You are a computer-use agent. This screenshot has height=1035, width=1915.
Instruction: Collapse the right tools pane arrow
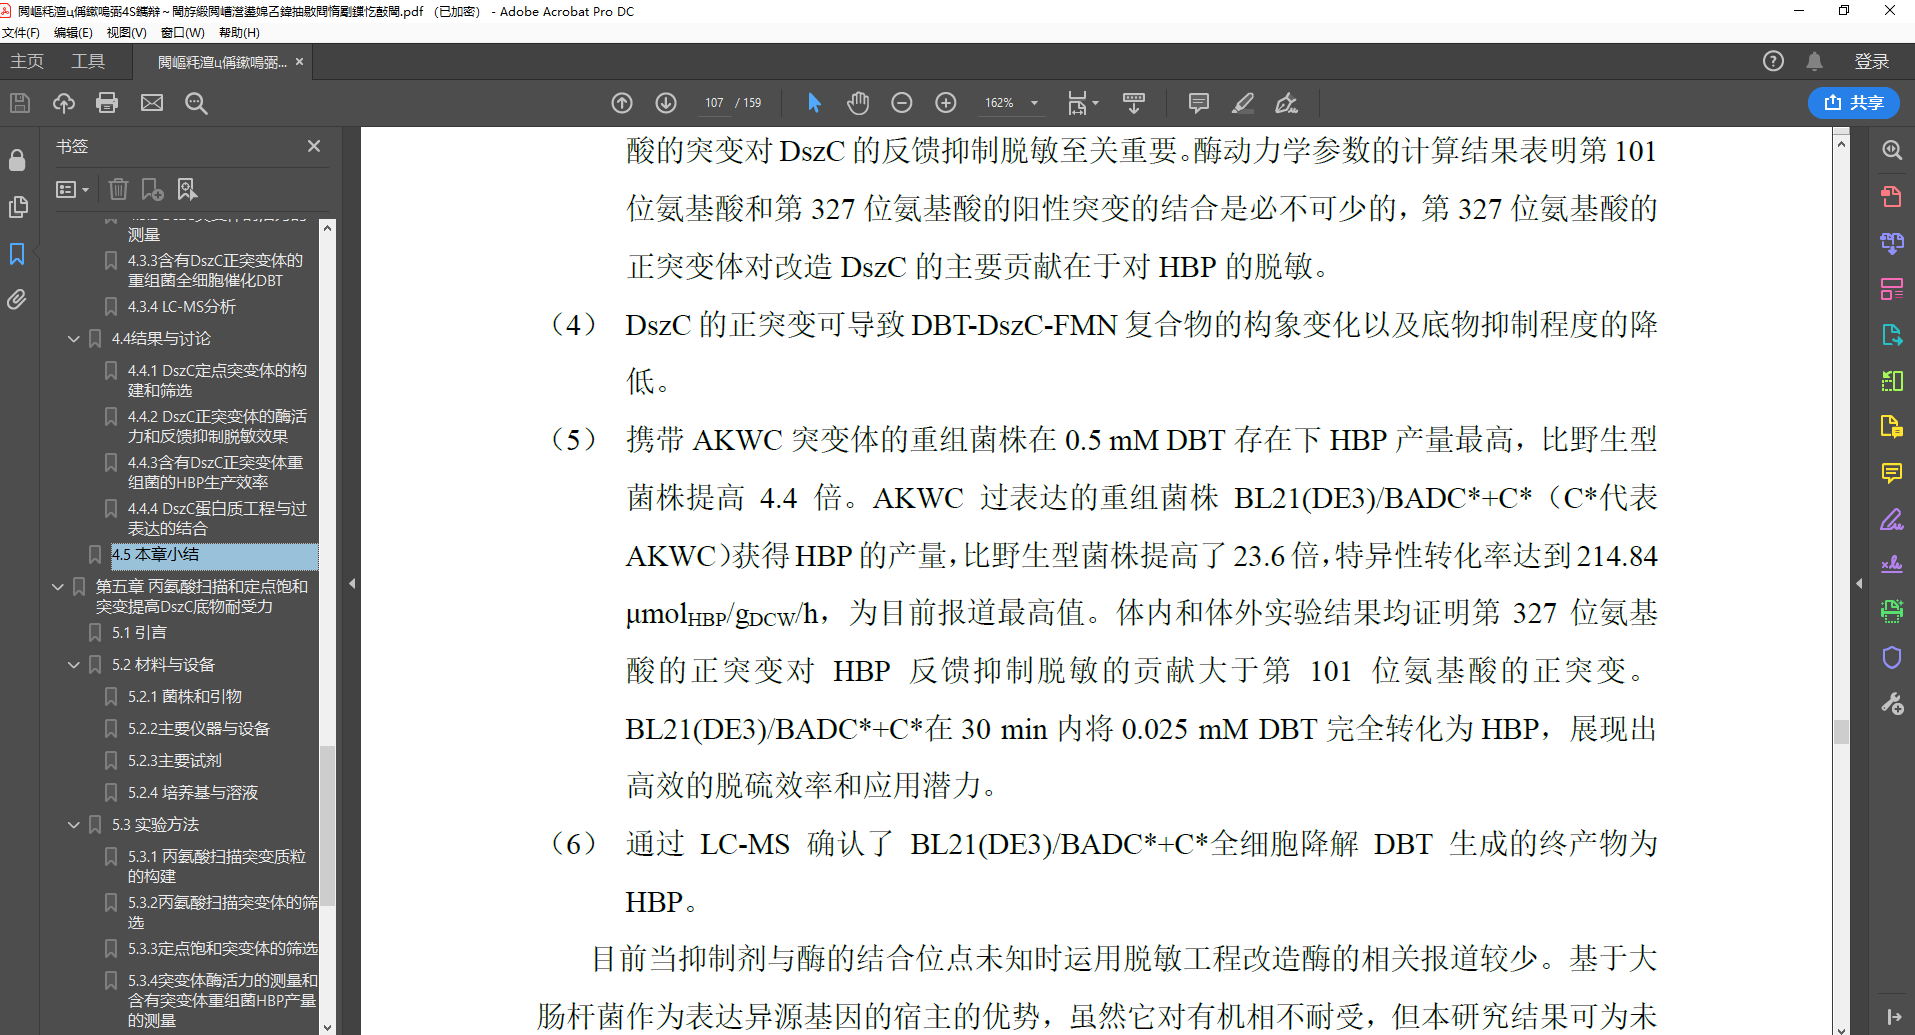[1859, 583]
